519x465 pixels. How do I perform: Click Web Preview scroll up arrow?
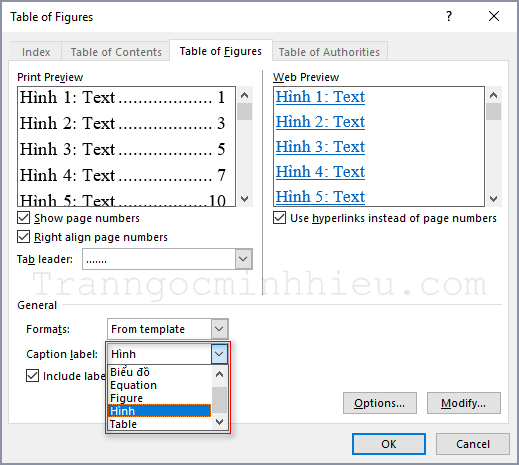[x=494, y=95]
